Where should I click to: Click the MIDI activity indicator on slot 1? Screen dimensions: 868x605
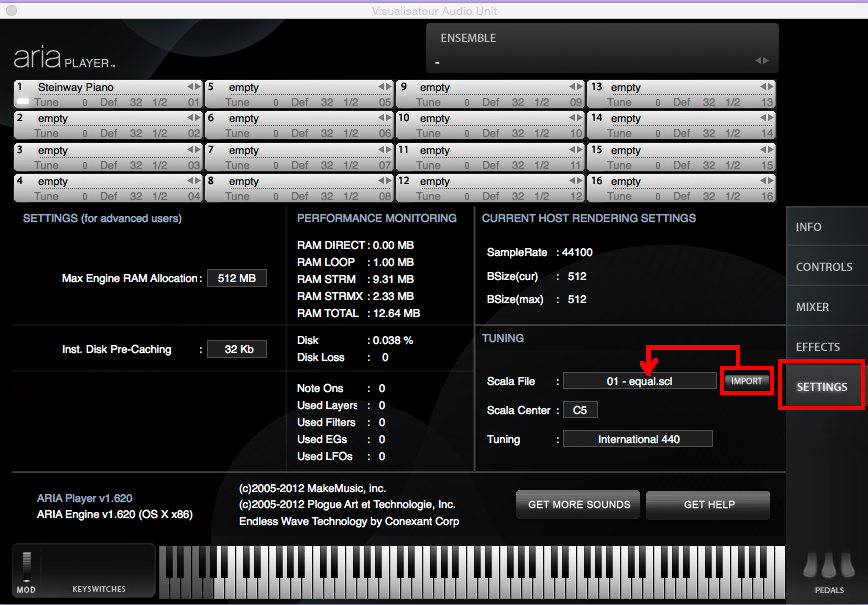click(x=22, y=102)
